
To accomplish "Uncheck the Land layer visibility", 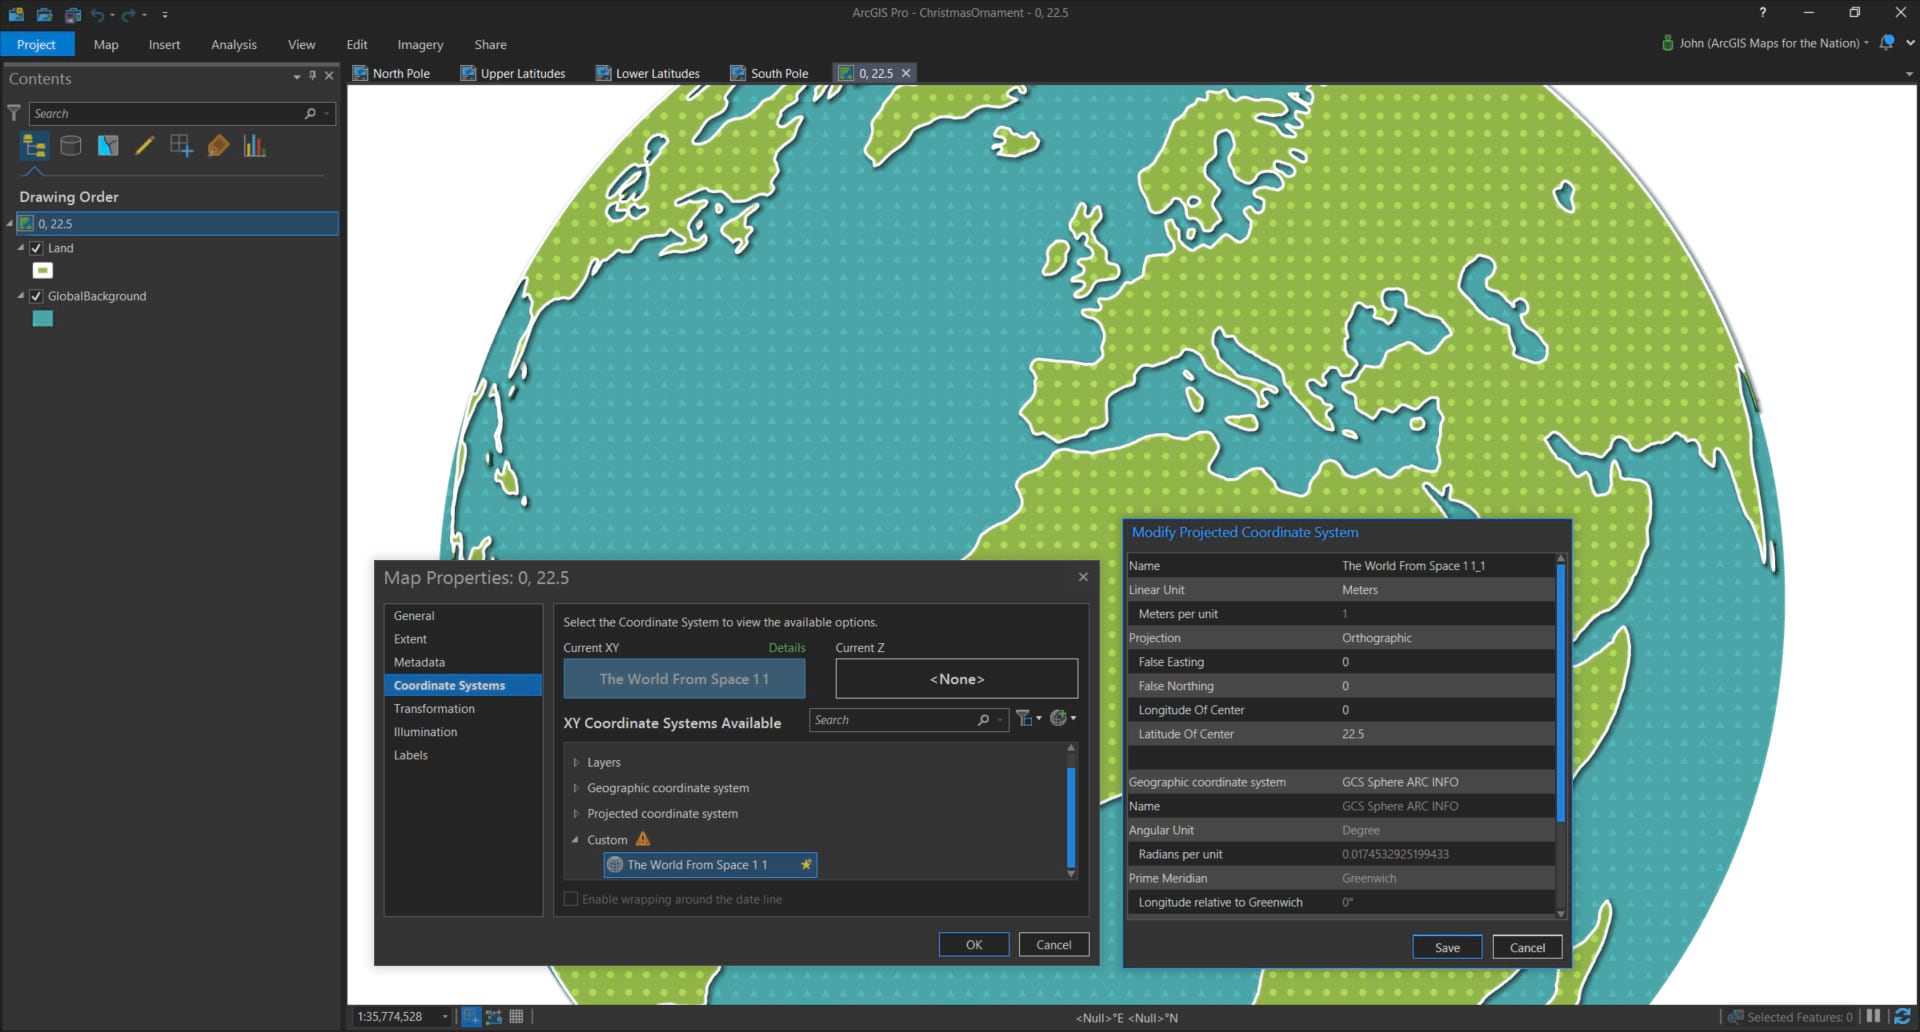I will (x=36, y=248).
